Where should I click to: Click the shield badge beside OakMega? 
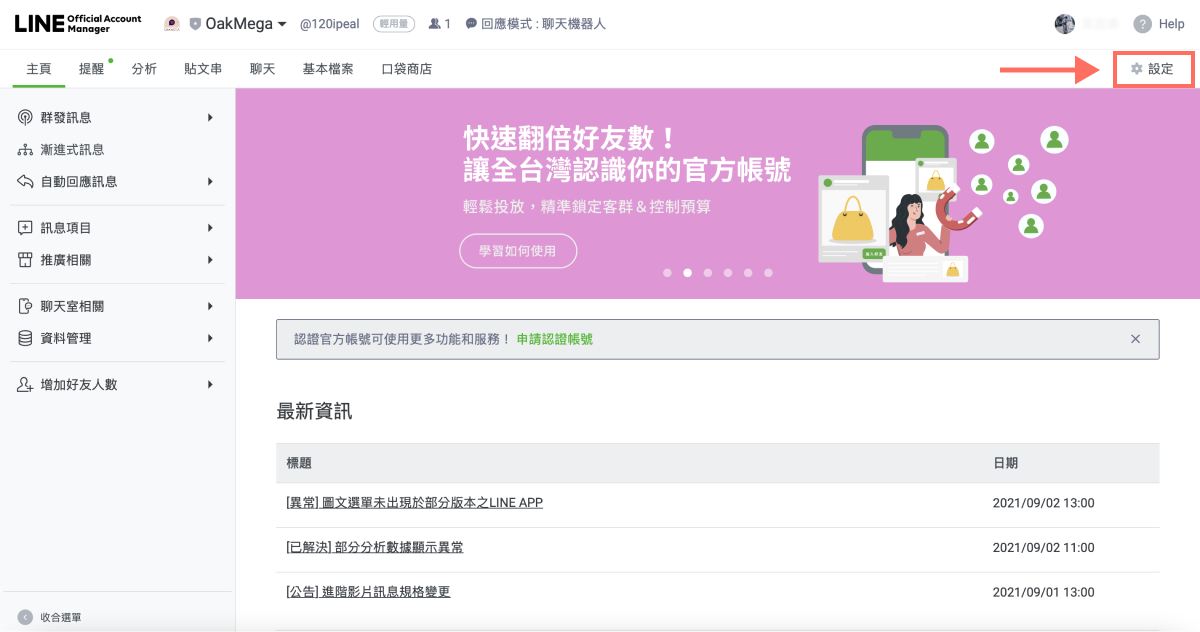pyautogui.click(x=195, y=24)
